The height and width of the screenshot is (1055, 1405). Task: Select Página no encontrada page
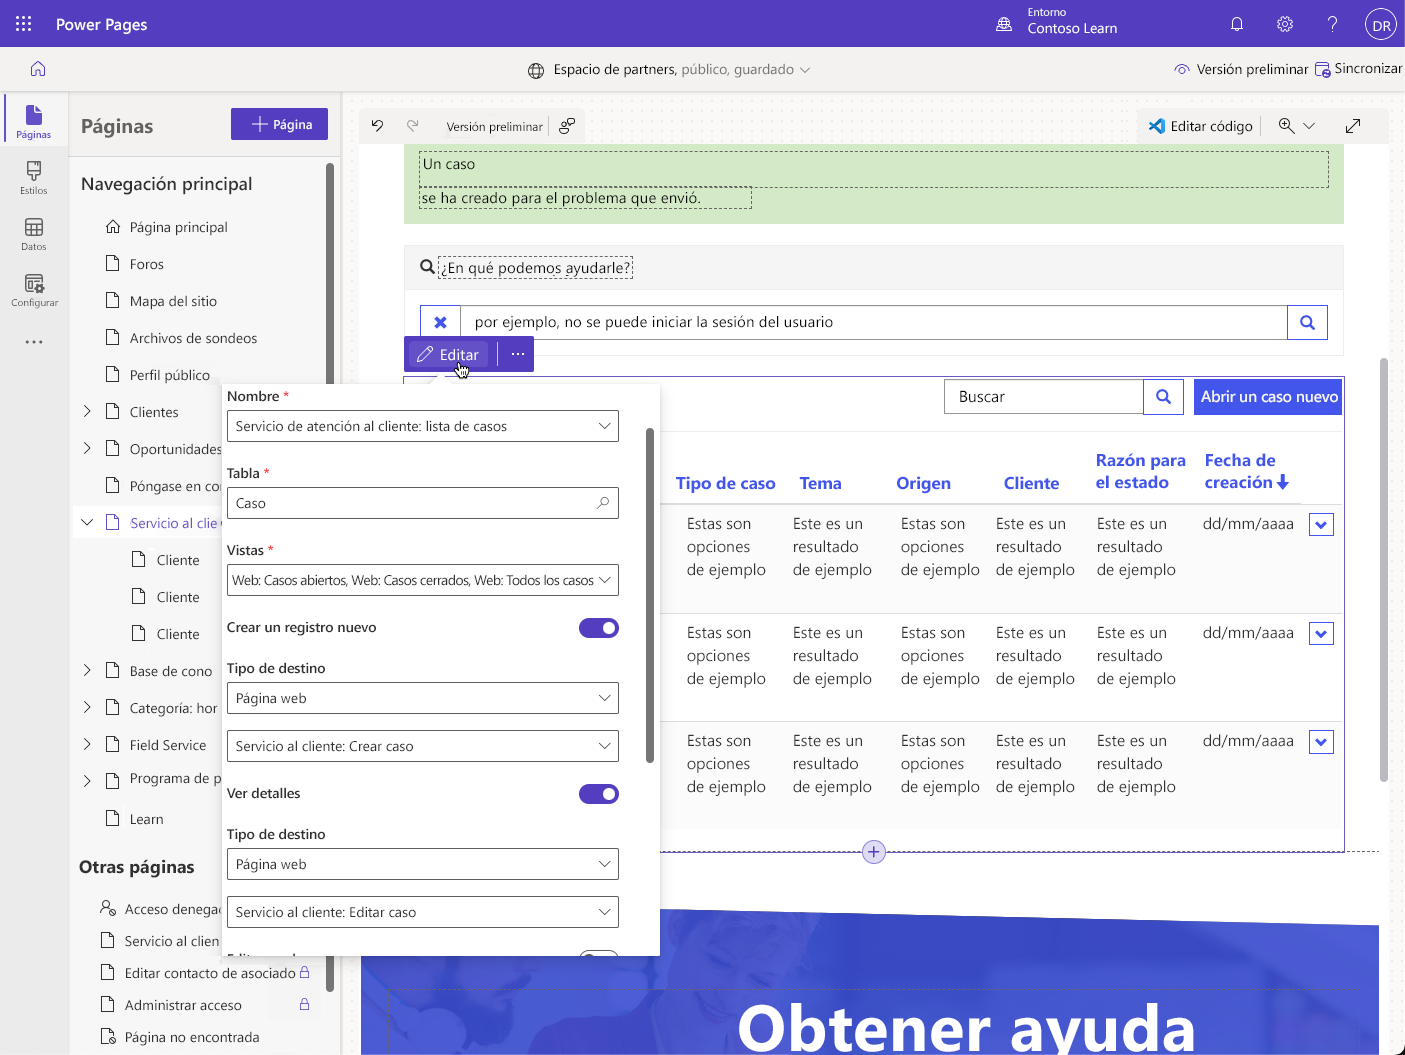191,1037
